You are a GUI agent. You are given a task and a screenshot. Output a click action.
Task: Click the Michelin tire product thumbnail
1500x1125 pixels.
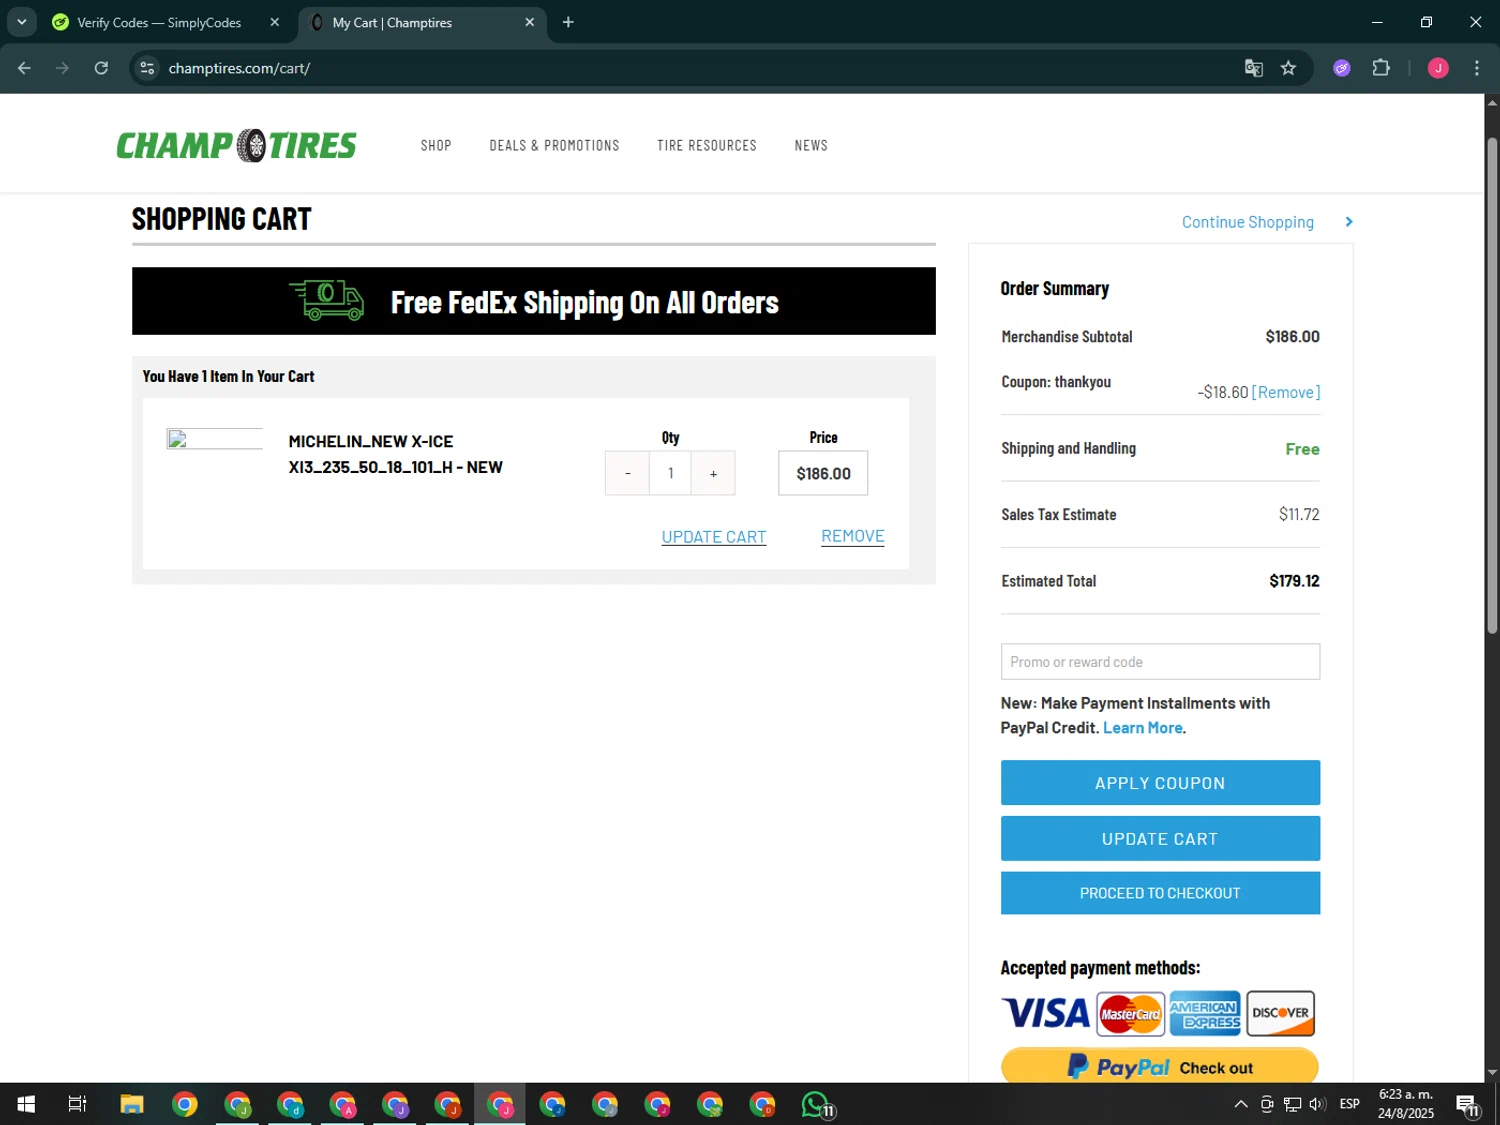(x=215, y=440)
